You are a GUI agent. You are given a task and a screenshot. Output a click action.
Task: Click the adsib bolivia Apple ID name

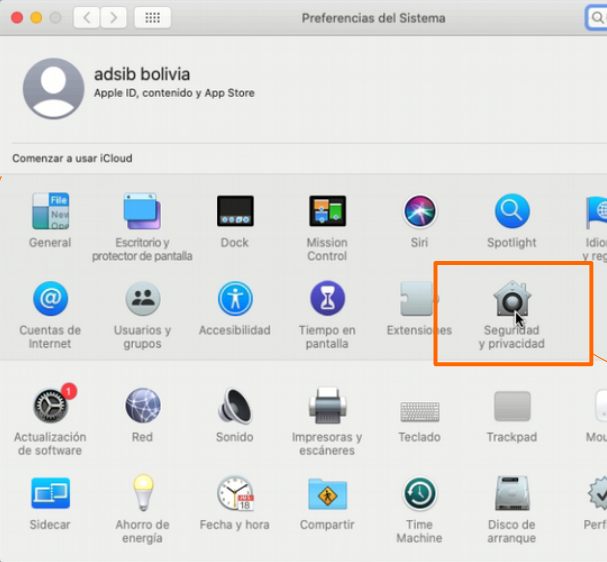coord(141,75)
